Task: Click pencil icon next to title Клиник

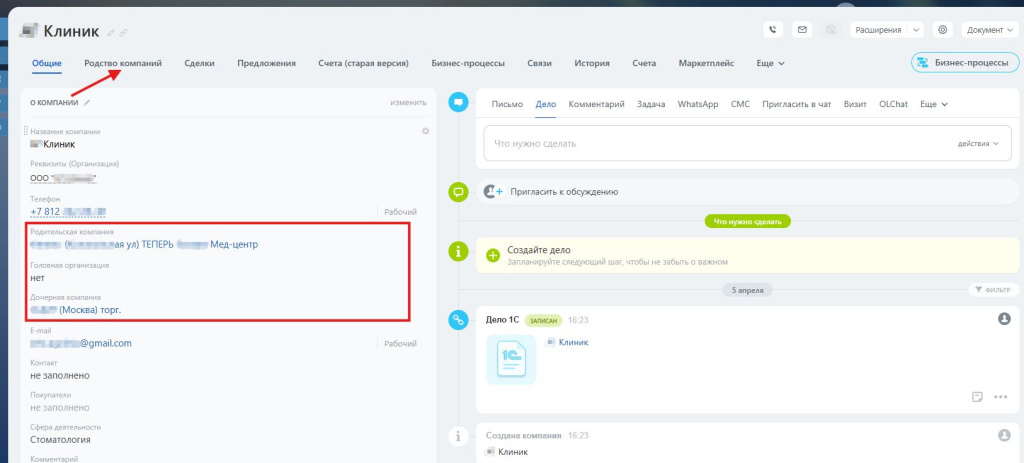Action: [111, 33]
